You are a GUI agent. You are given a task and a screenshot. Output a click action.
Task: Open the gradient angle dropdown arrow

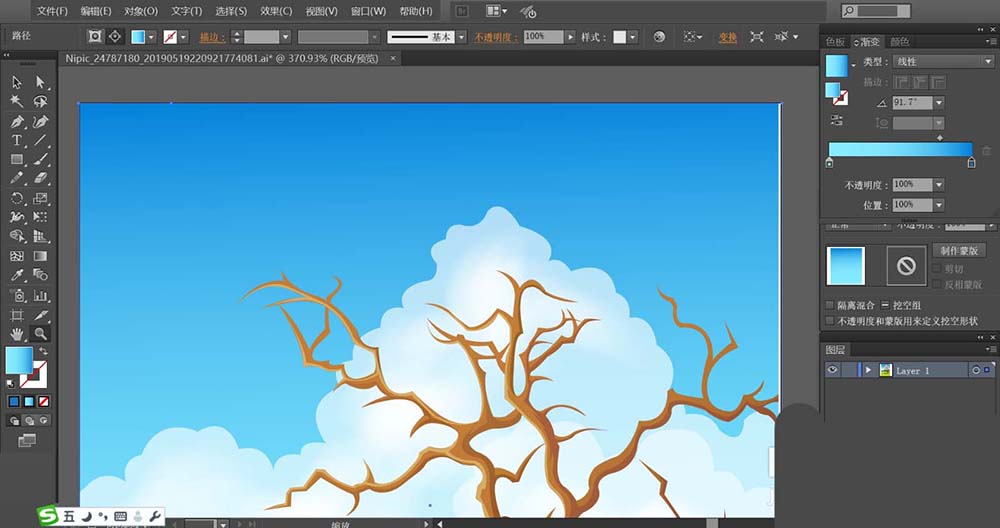(x=939, y=102)
